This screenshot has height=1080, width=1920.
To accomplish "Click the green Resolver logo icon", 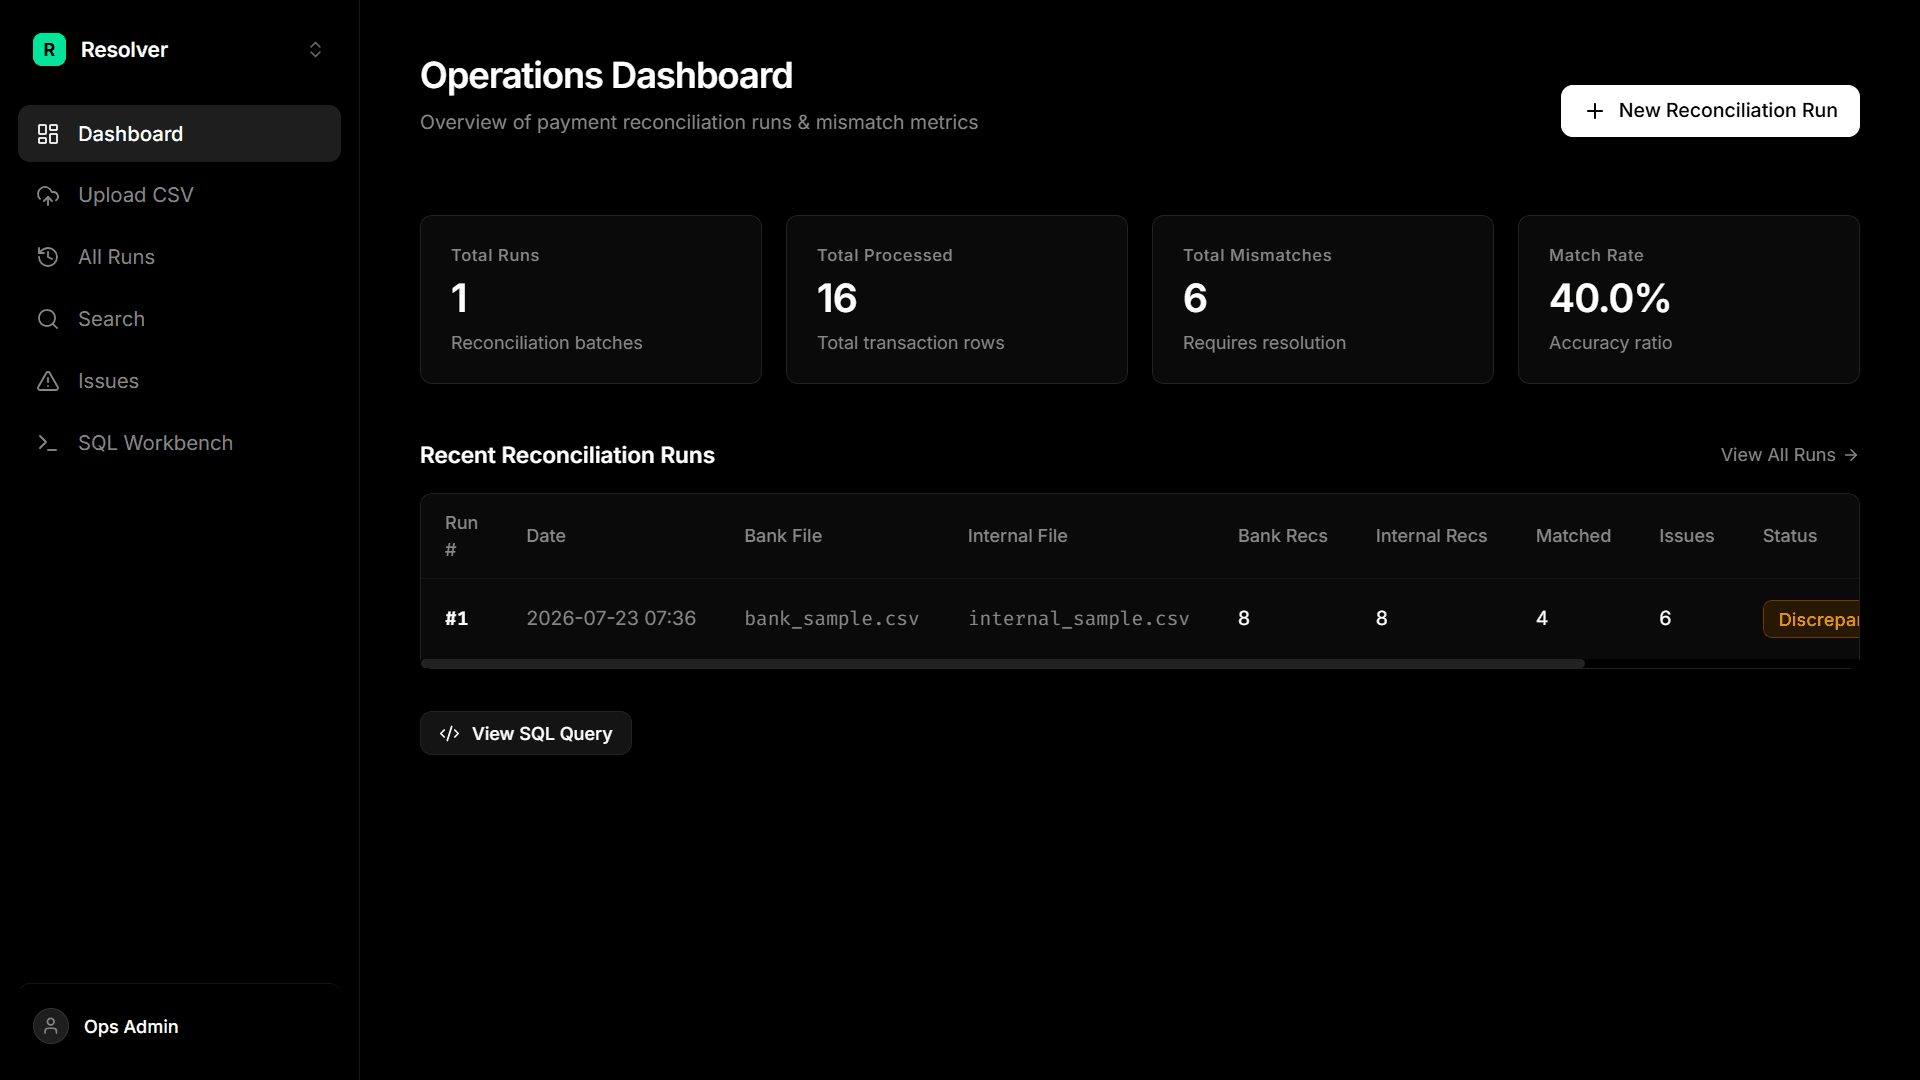I will [49, 50].
